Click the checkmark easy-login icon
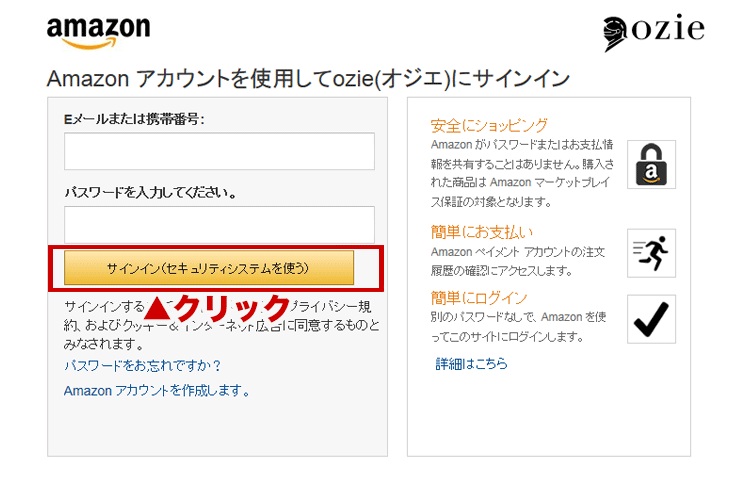The width and height of the screenshot is (730, 500). (x=651, y=319)
